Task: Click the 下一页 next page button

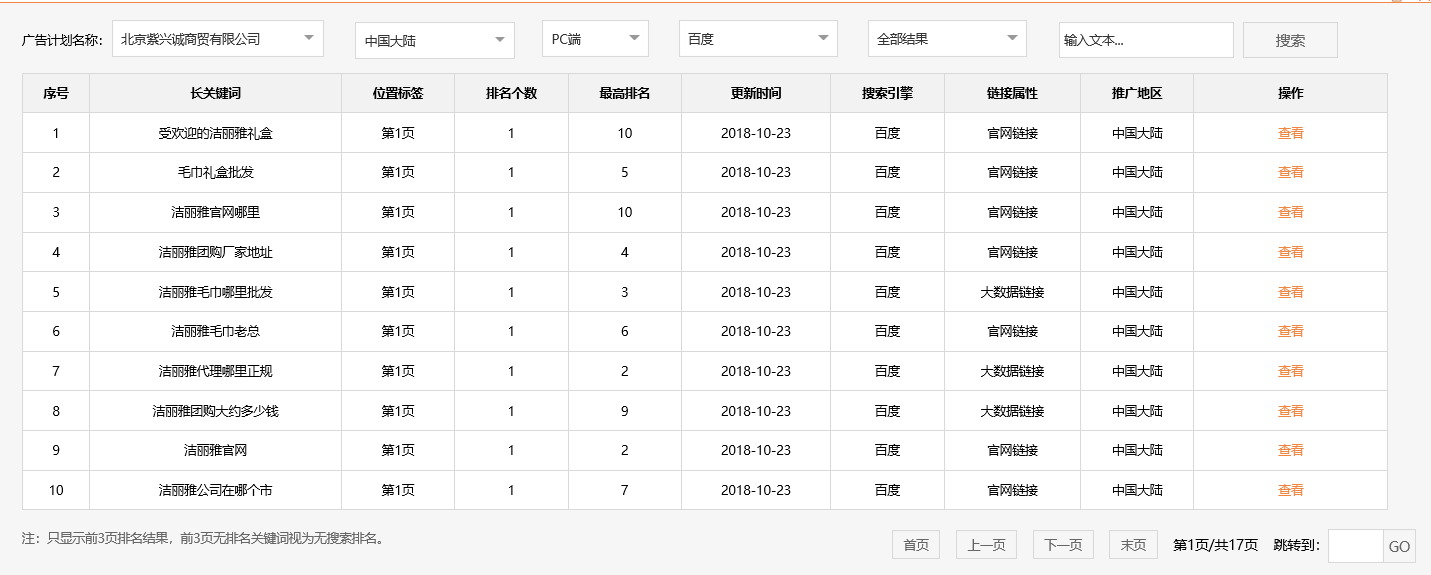Action: point(1063,545)
